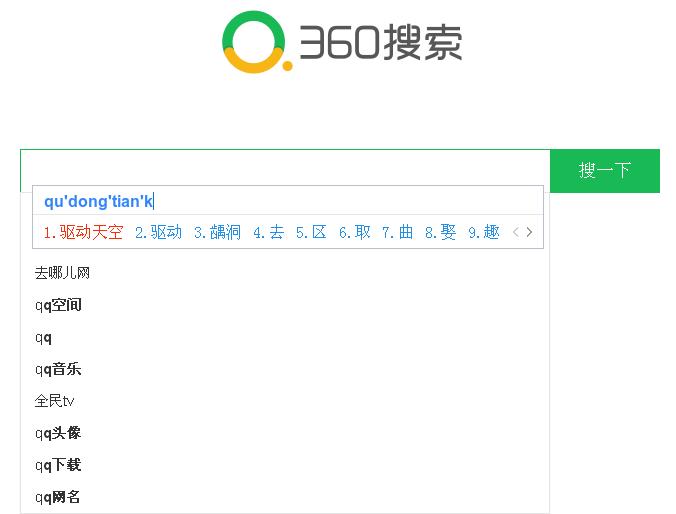Choose IME candidate 1. 驱动天空
This screenshot has width=676, height=514.
[83, 232]
